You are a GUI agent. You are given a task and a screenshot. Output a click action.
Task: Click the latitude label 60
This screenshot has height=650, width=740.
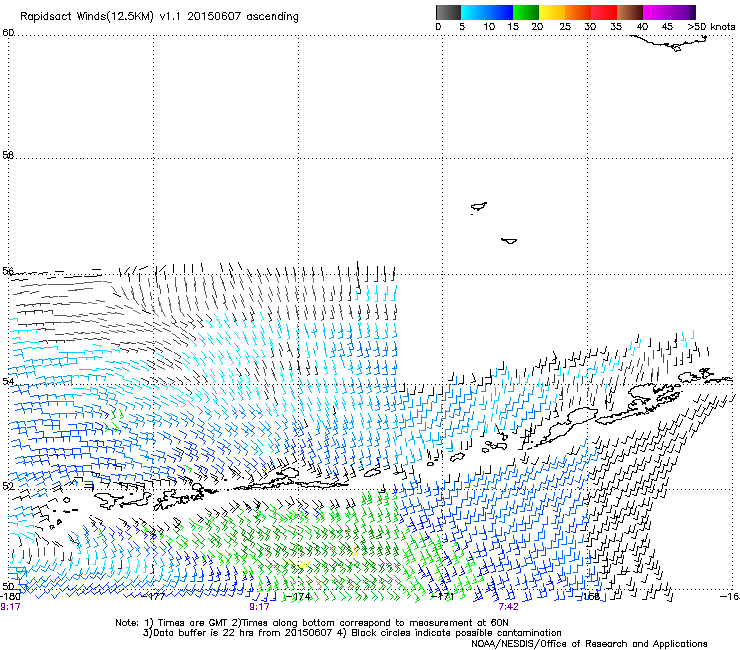(8, 33)
